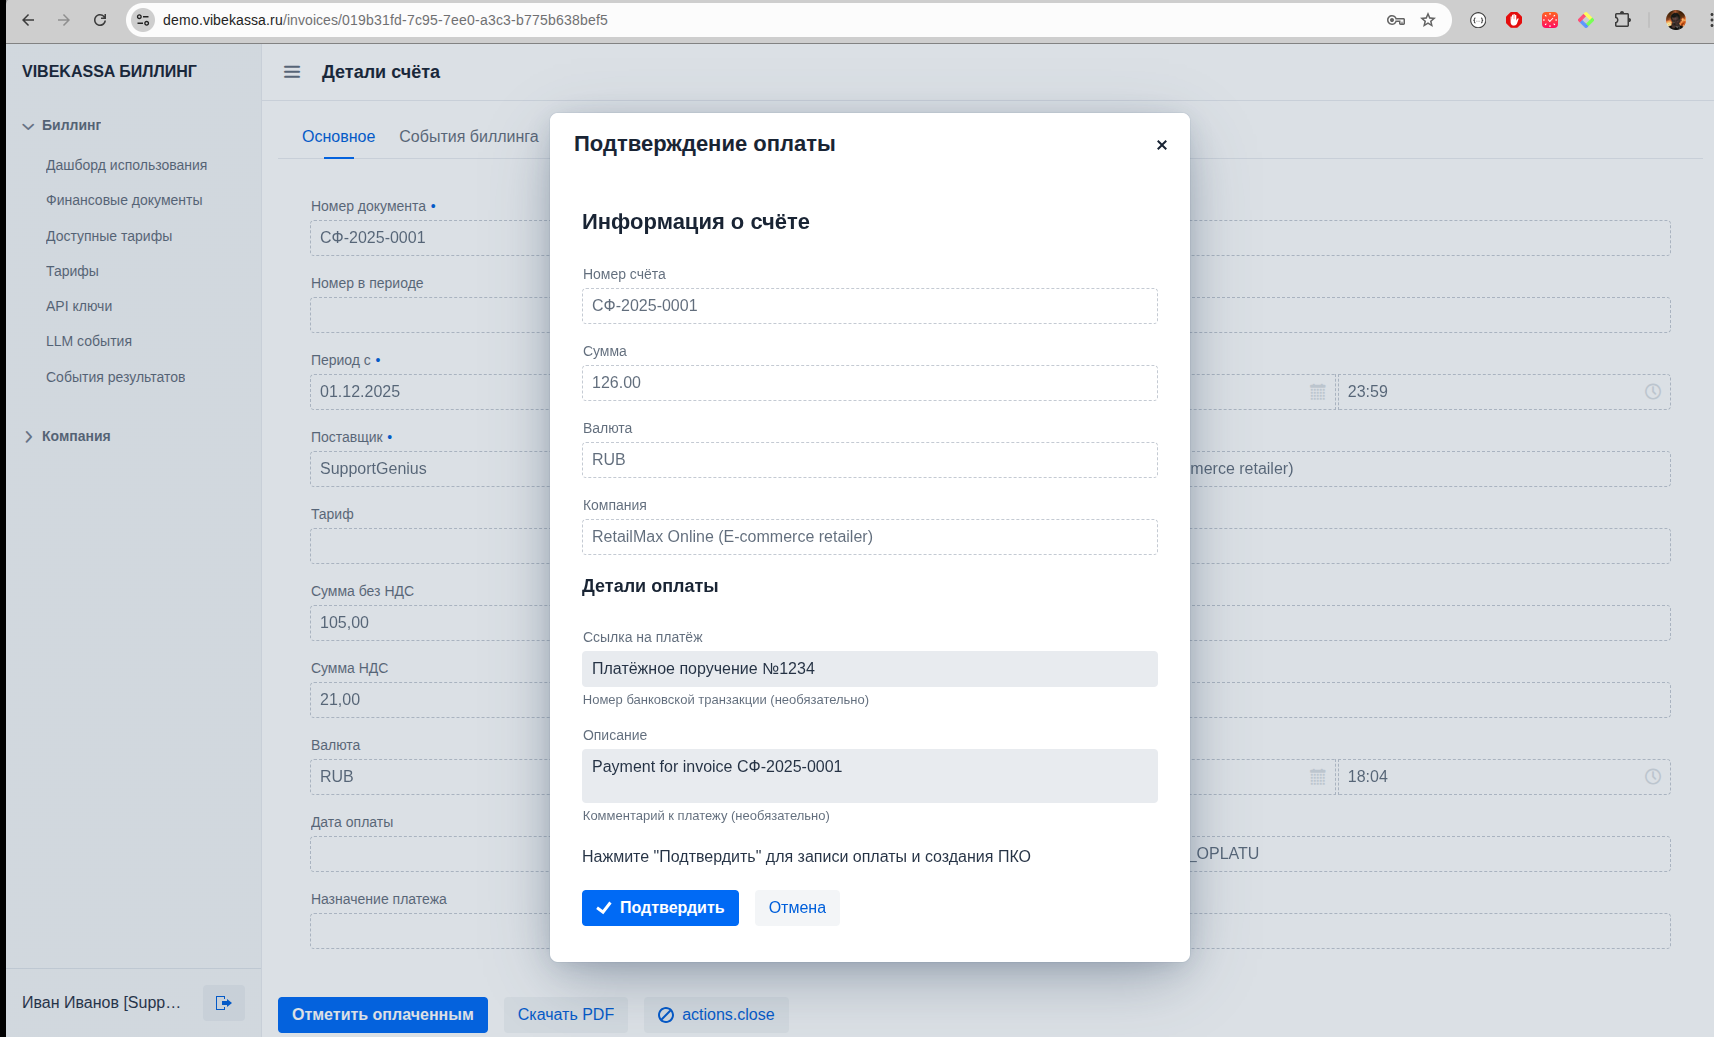Download invoice with Скачать PDF
This screenshot has height=1037, width=1714.
click(565, 1014)
